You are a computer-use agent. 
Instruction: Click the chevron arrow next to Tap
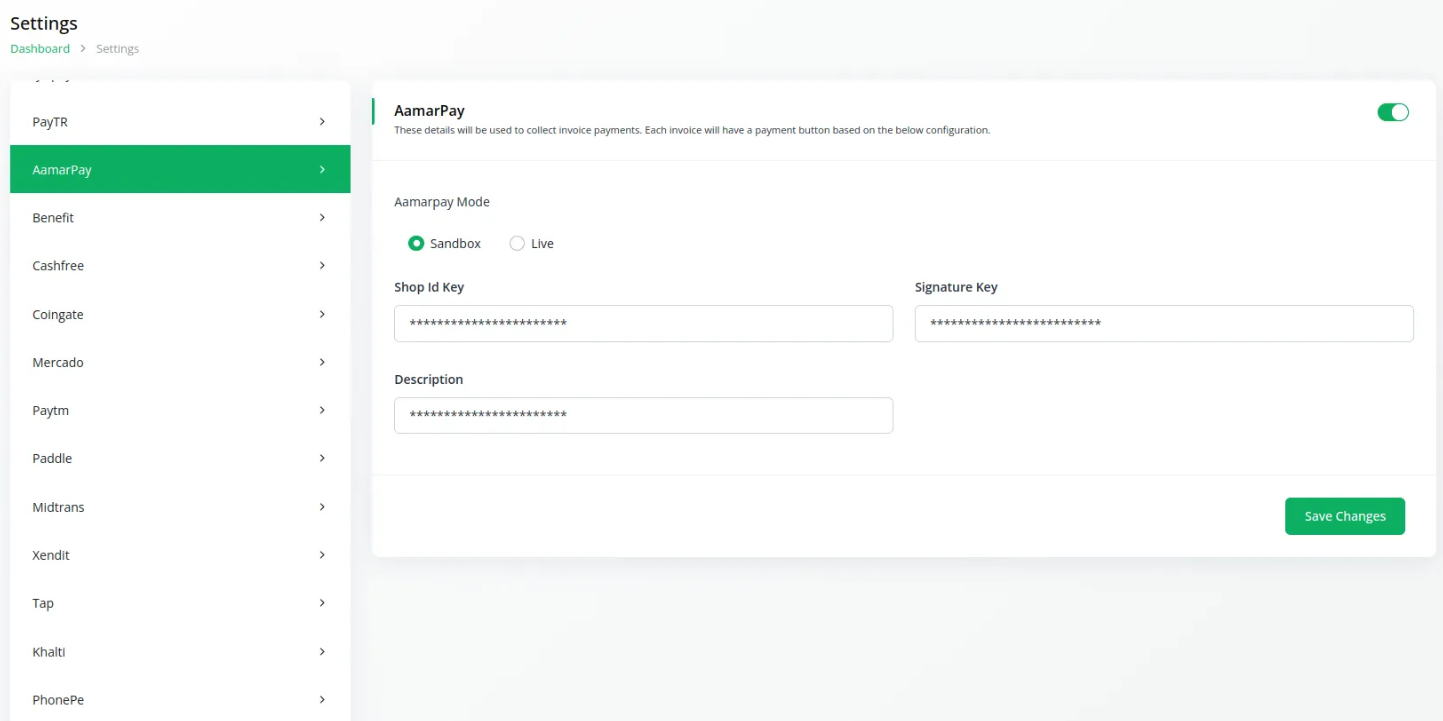pyautogui.click(x=322, y=603)
